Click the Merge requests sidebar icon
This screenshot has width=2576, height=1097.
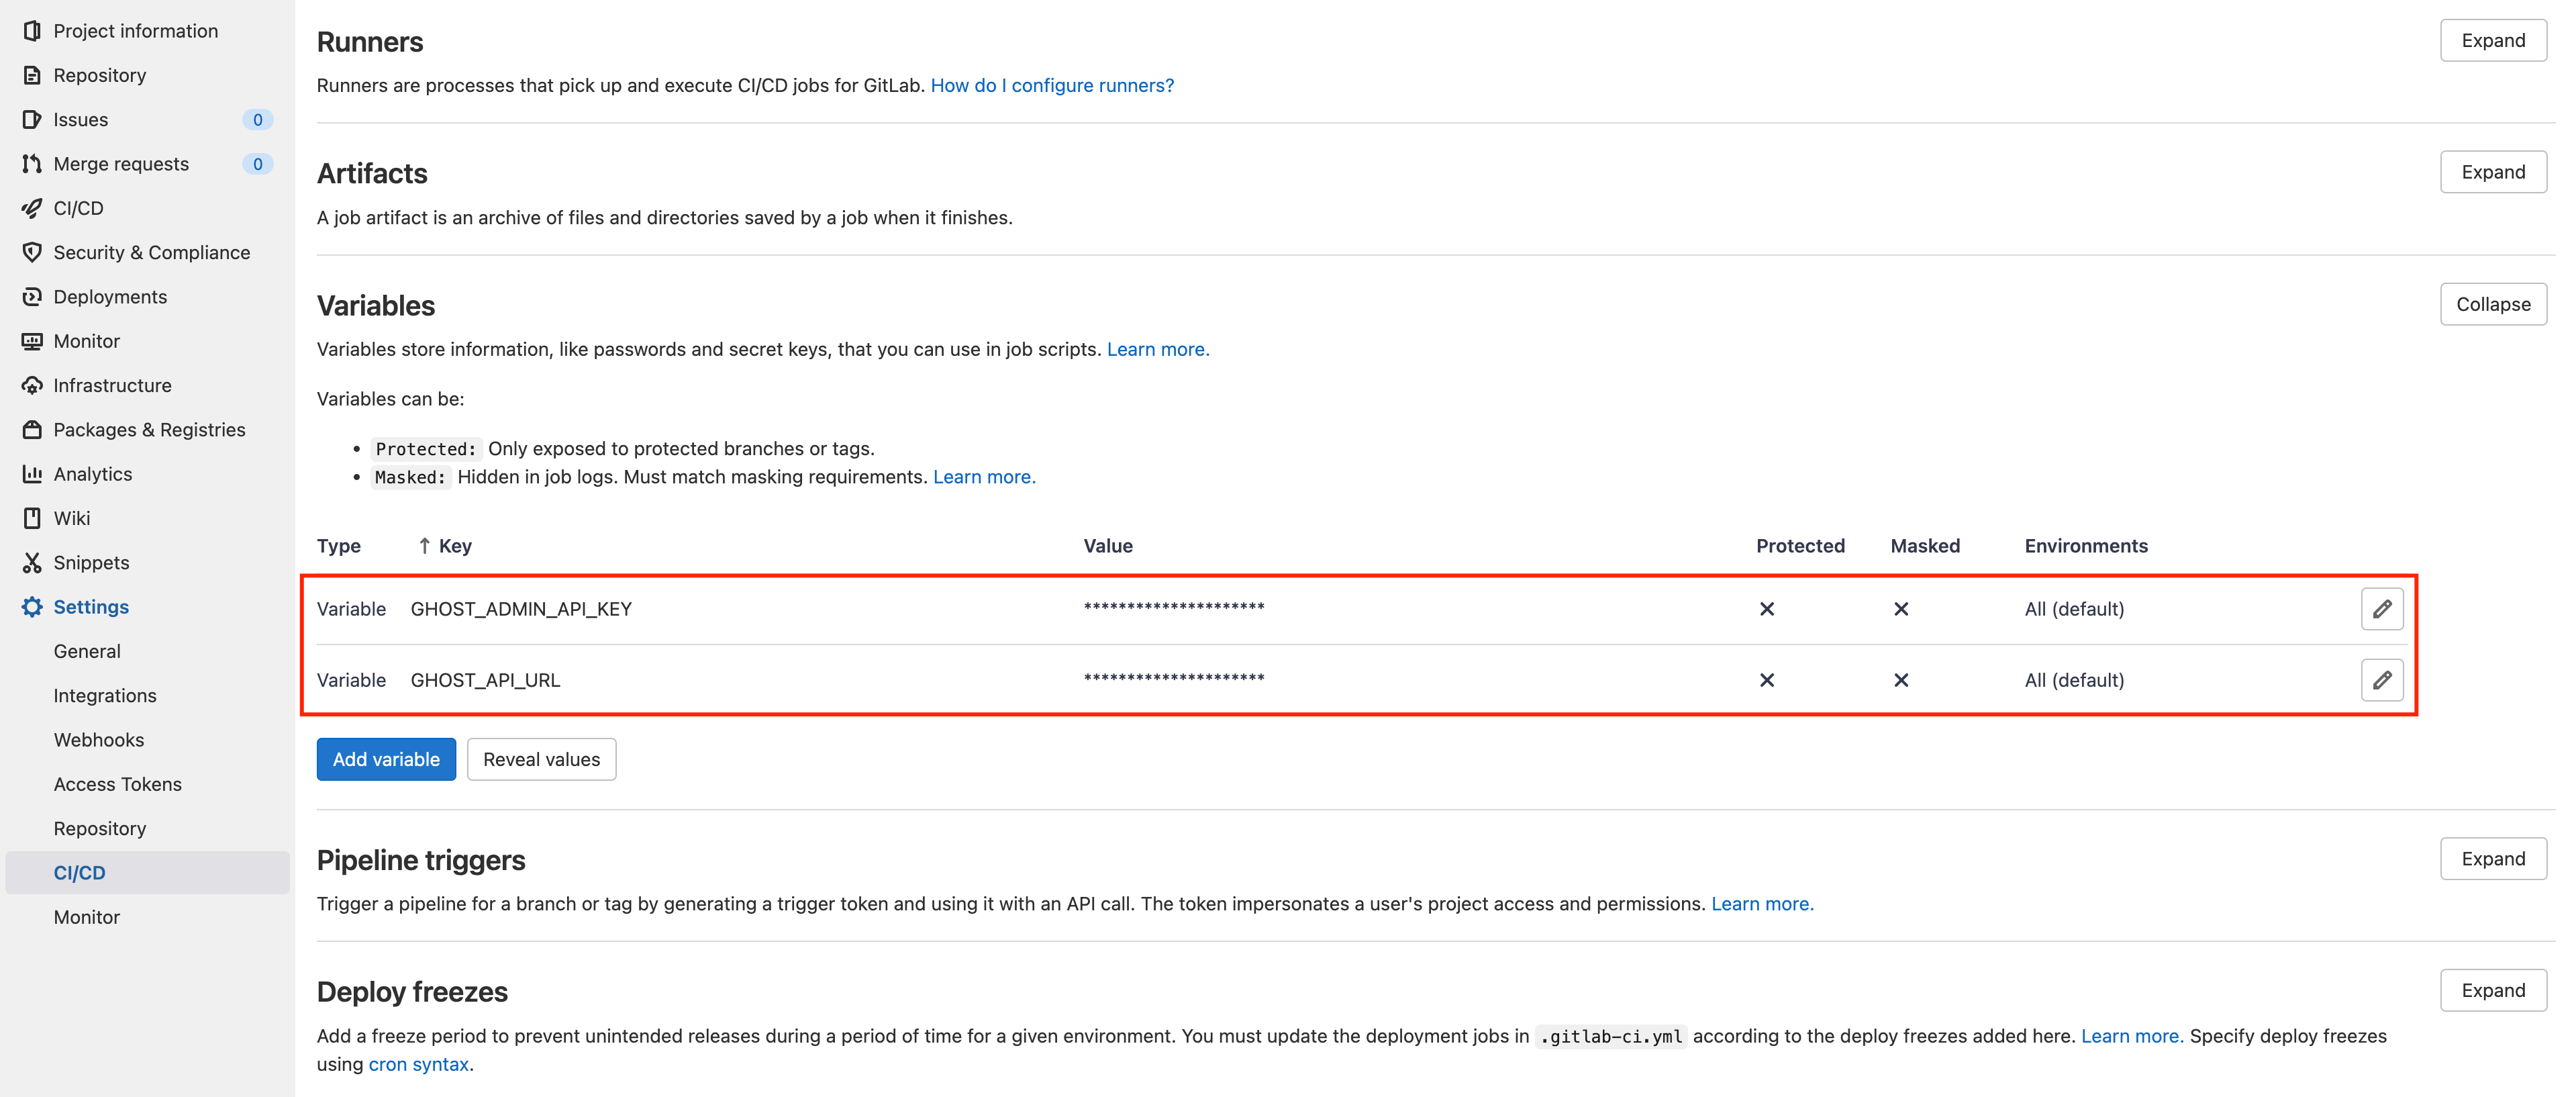32,164
